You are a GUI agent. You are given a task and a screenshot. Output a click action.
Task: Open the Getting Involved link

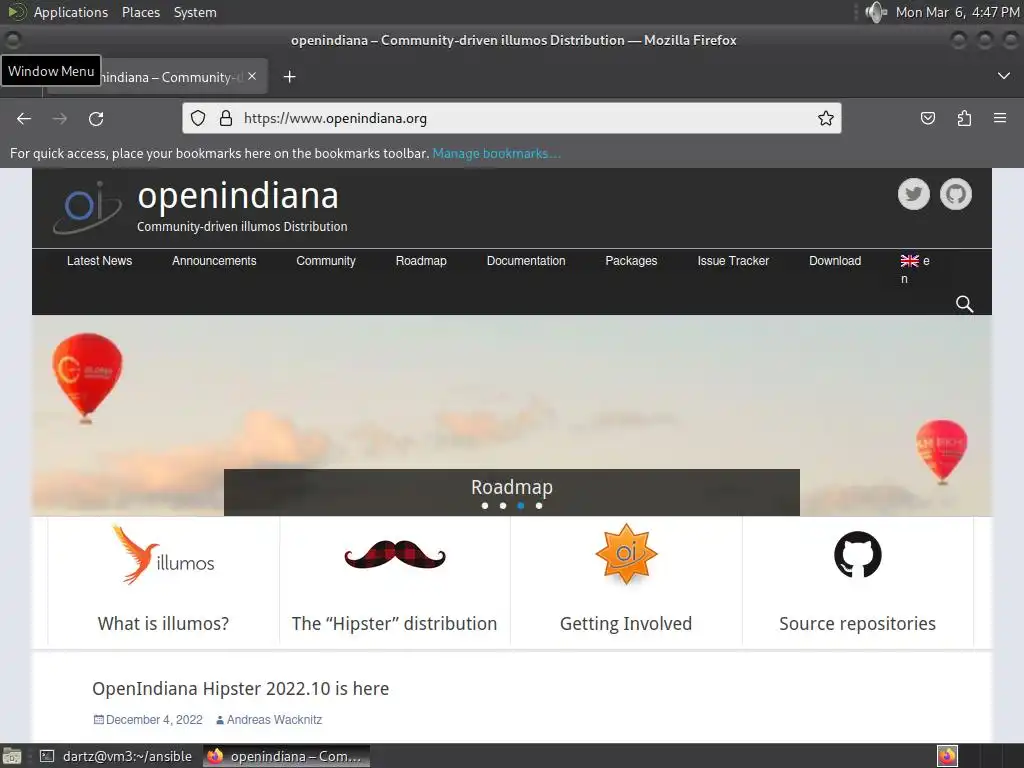click(x=626, y=624)
